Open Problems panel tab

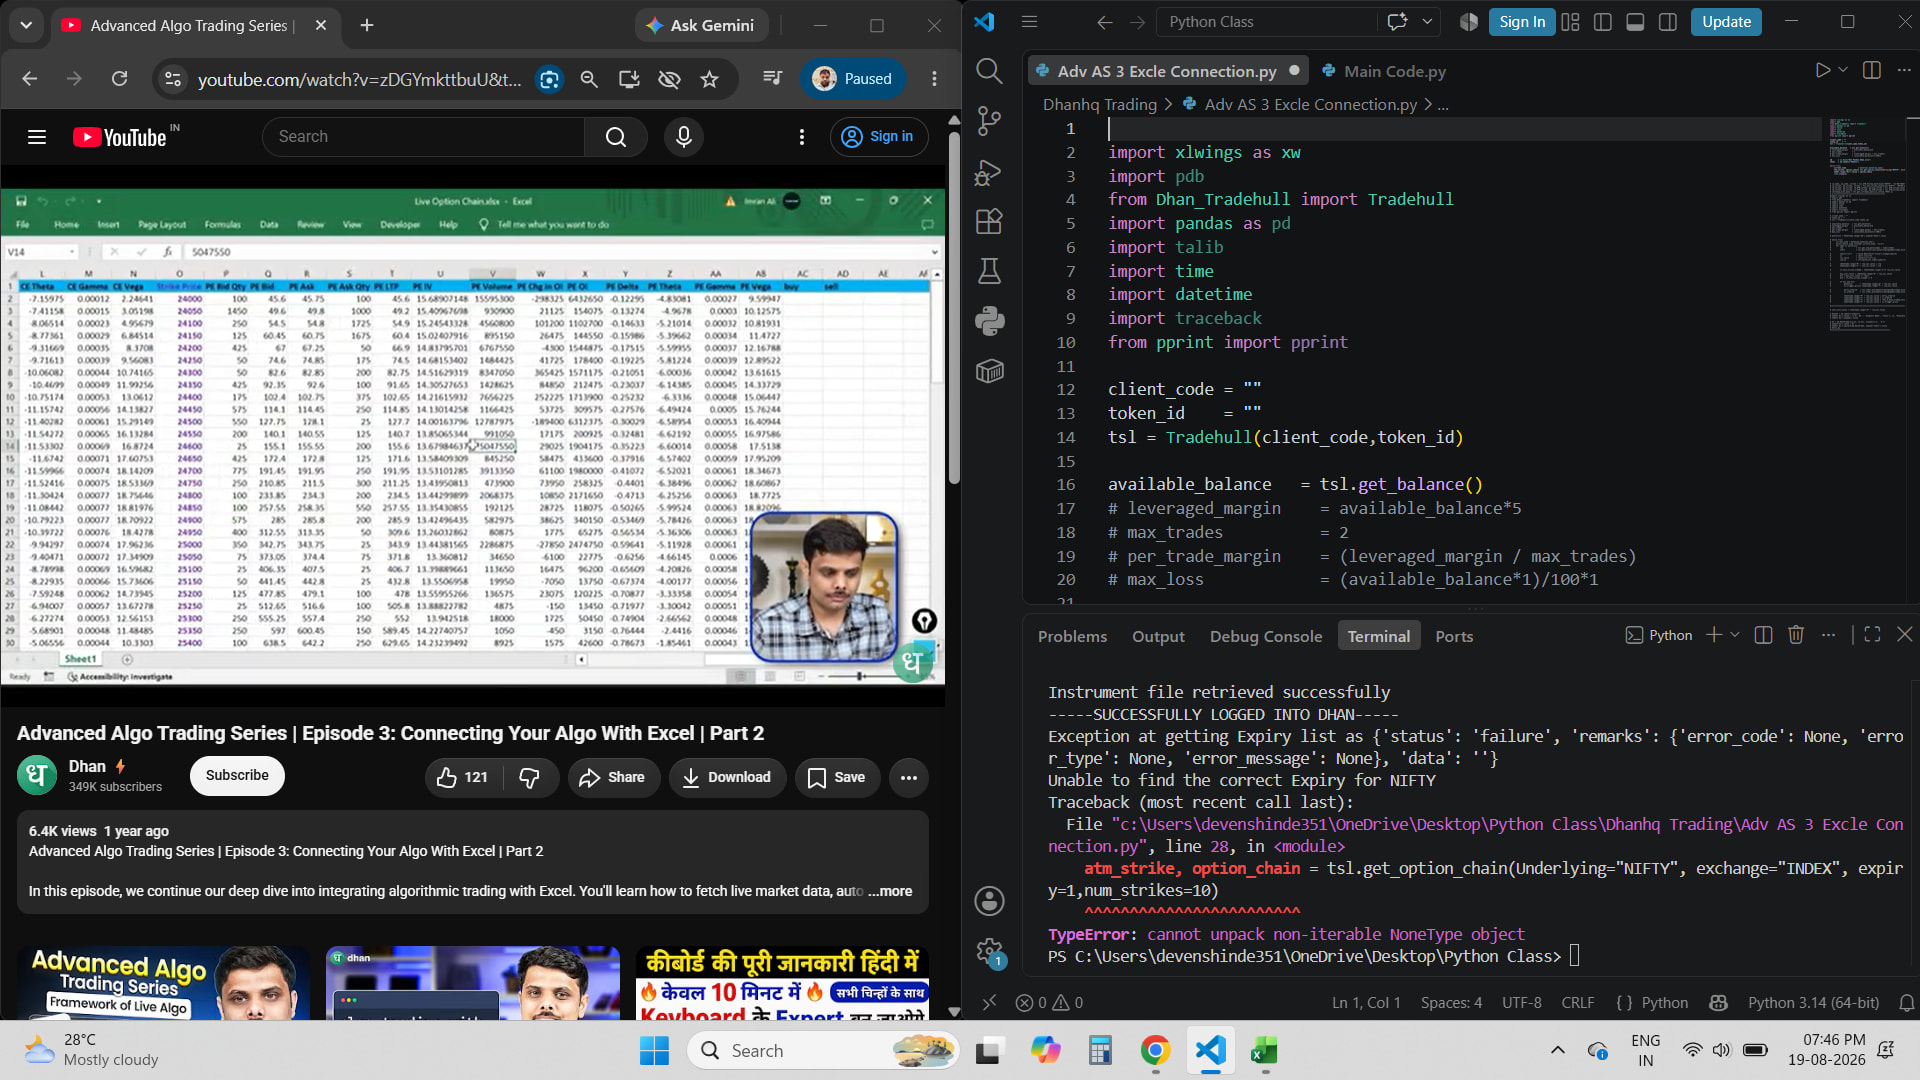[x=1072, y=636]
